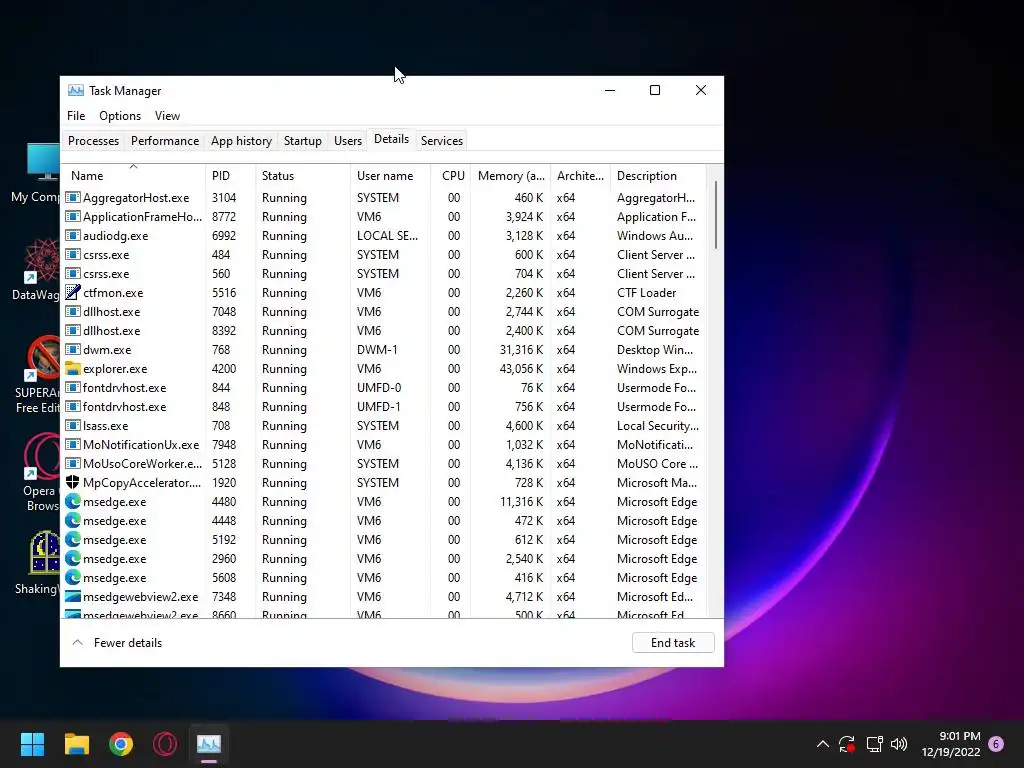Click the End task button
Screen dimensions: 1024x768
[673, 643]
